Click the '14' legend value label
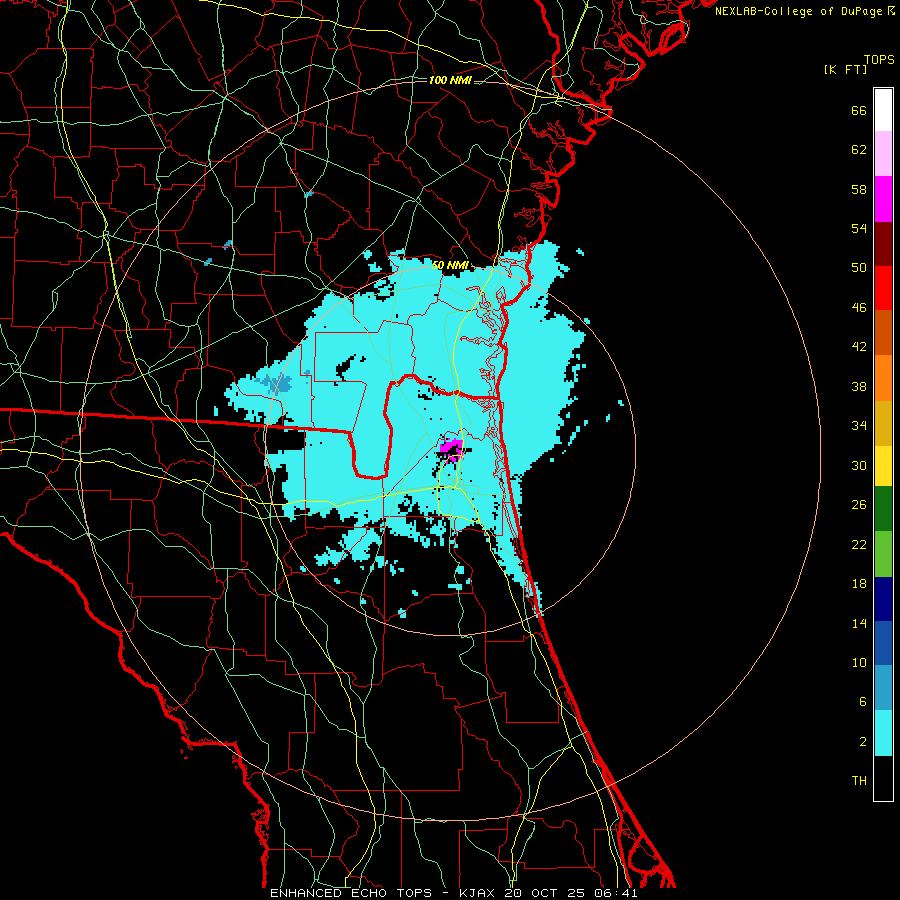The image size is (900, 900). [x=859, y=623]
